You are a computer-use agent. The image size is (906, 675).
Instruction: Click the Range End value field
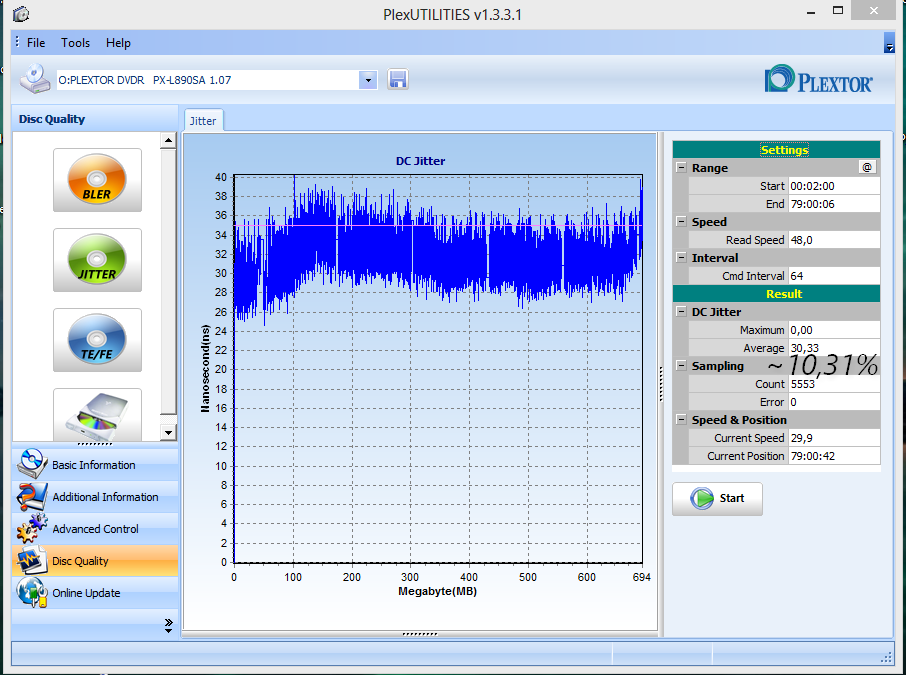[834, 203]
